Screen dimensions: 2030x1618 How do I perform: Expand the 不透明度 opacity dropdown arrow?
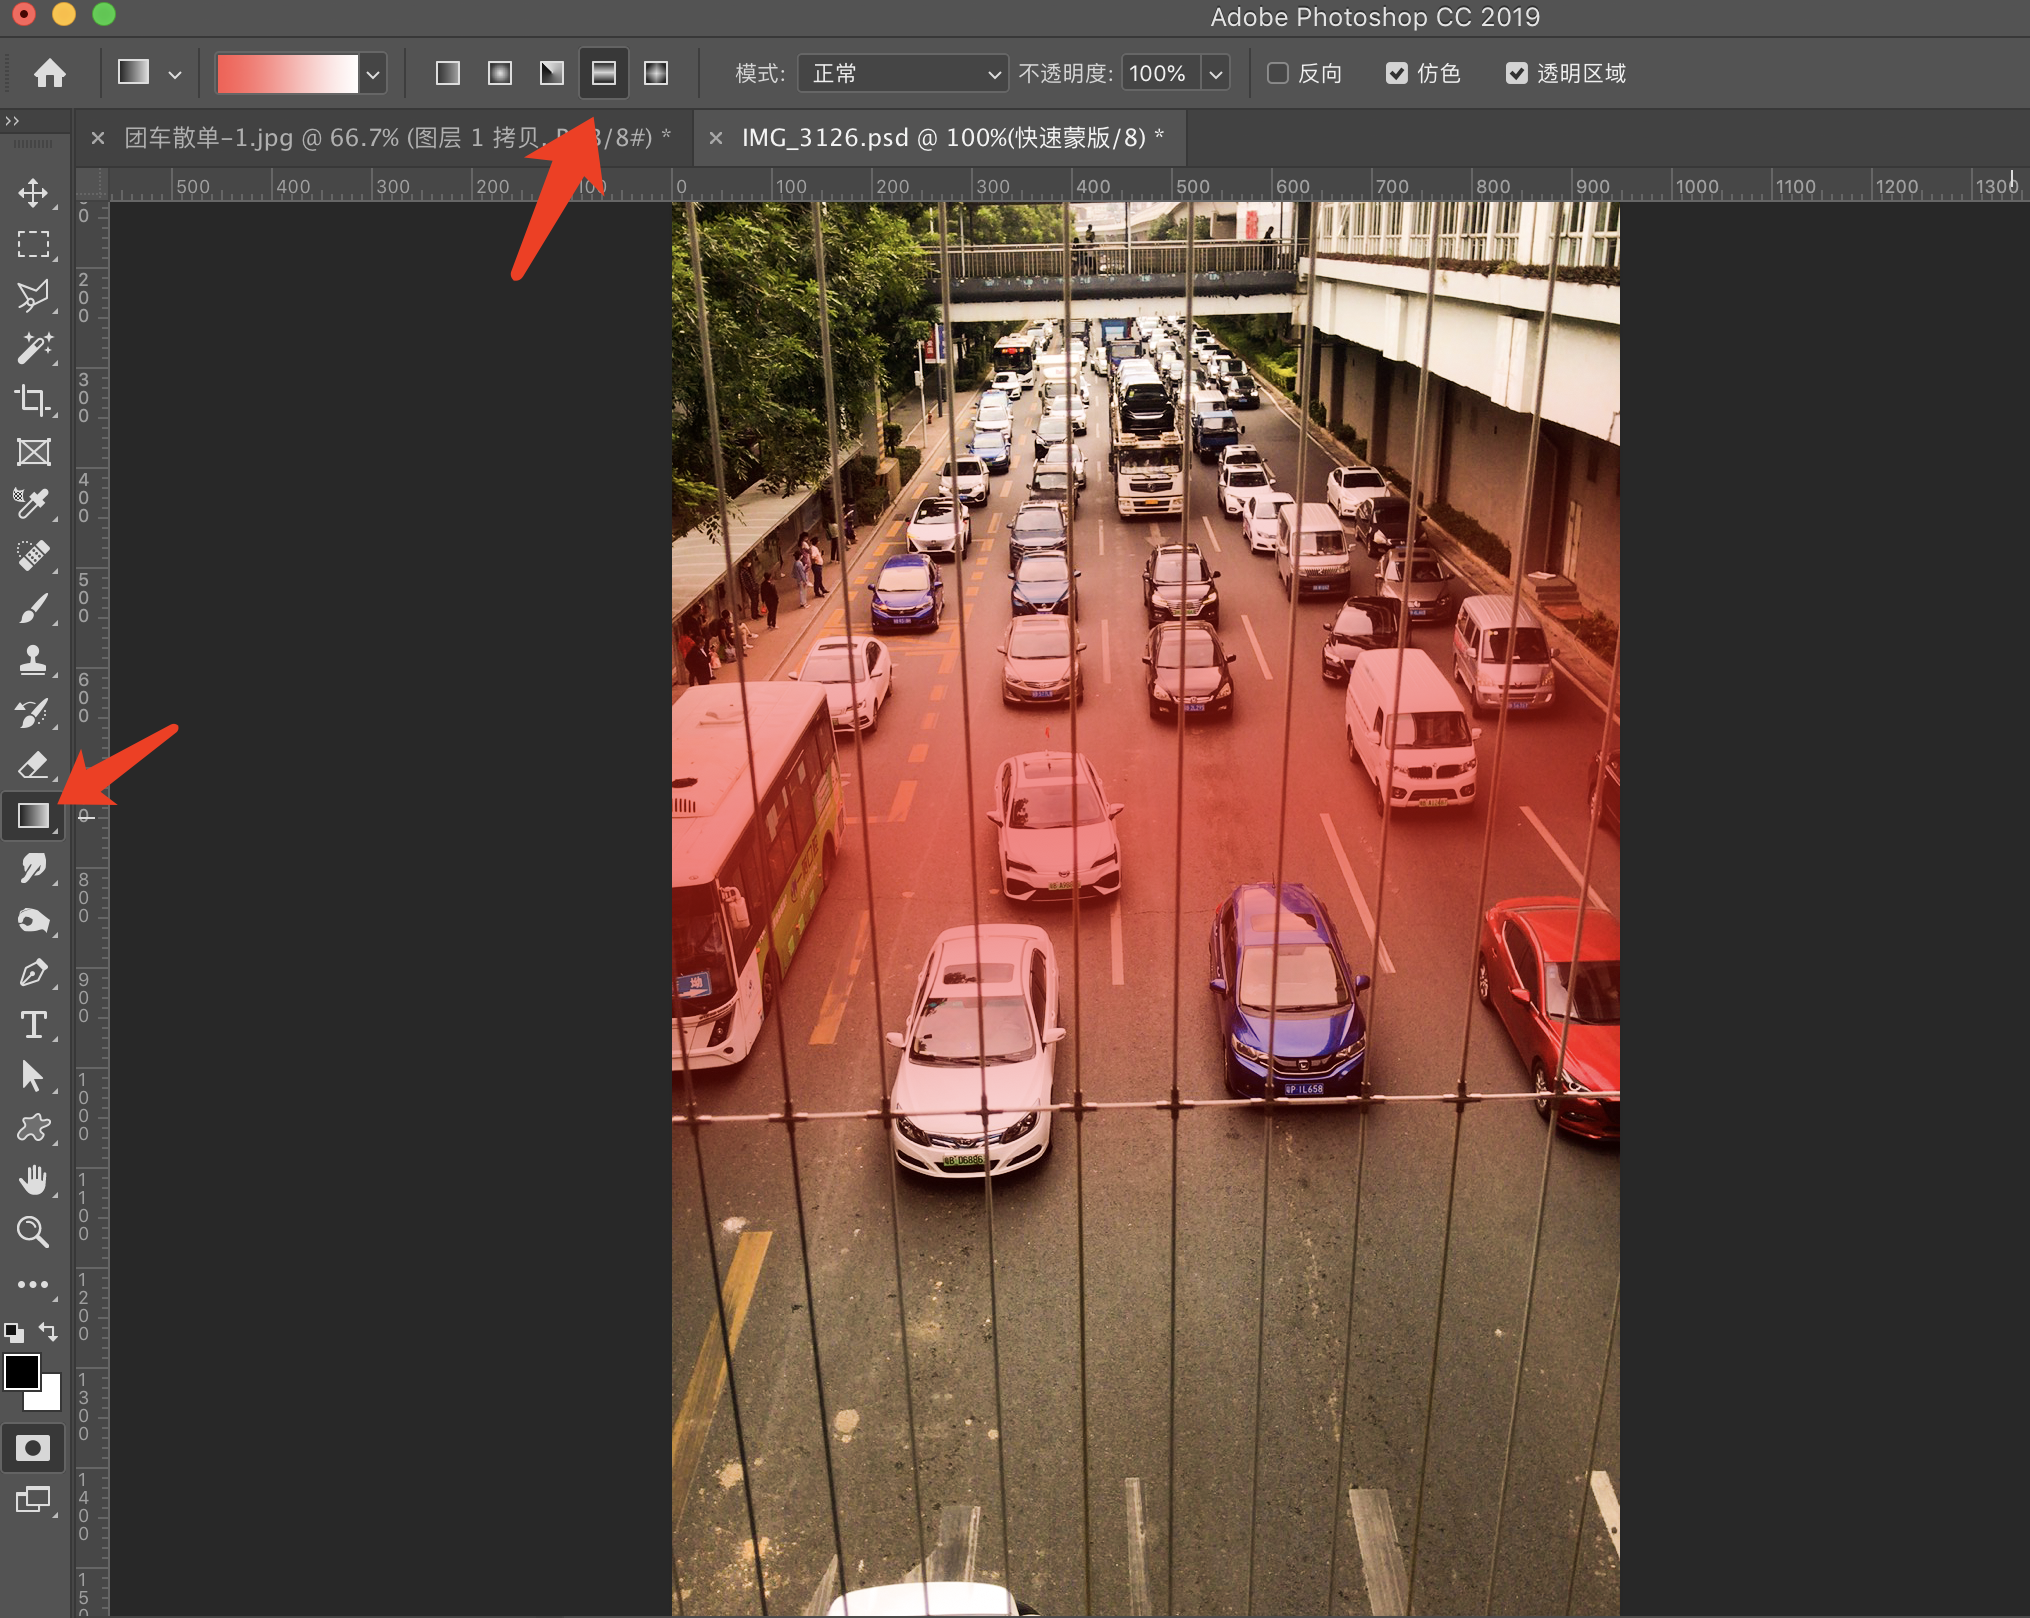(x=1216, y=73)
